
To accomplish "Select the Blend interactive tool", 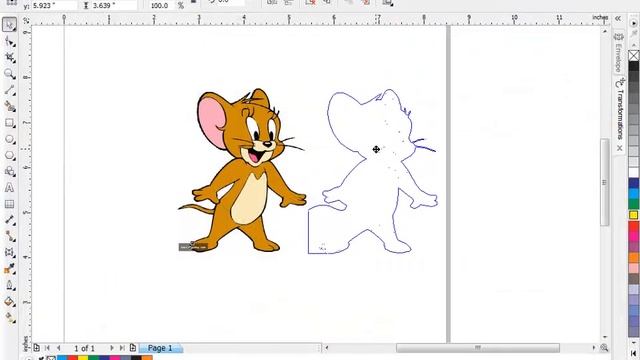I will 9,253.
